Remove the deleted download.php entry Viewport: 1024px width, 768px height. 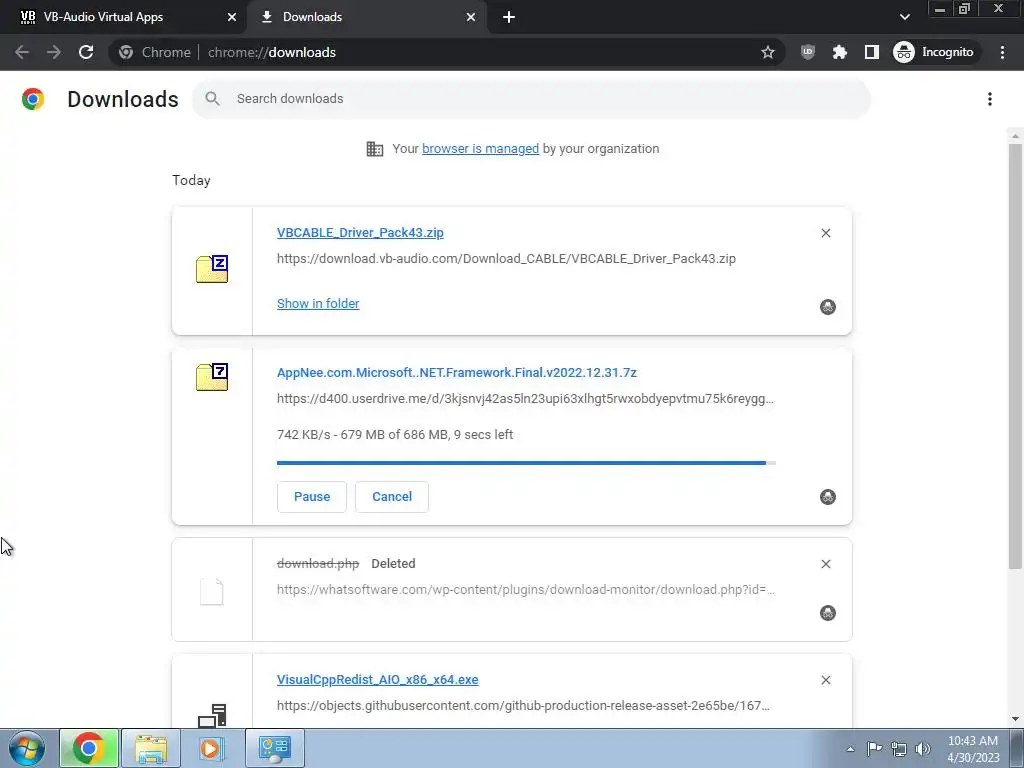826,564
